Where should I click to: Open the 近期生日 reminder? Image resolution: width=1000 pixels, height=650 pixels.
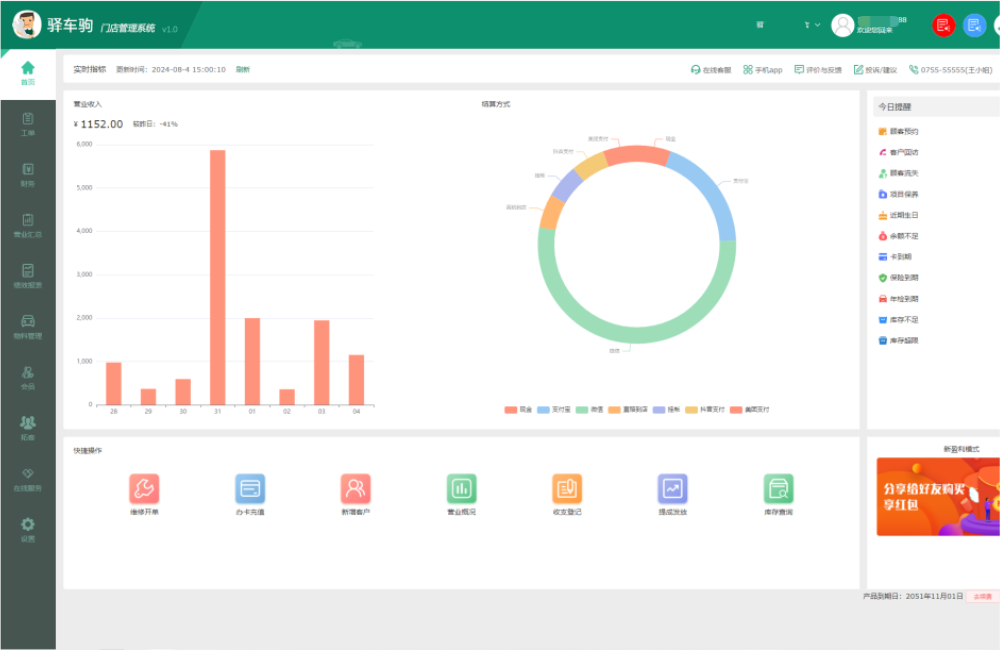pyautogui.click(x=898, y=216)
